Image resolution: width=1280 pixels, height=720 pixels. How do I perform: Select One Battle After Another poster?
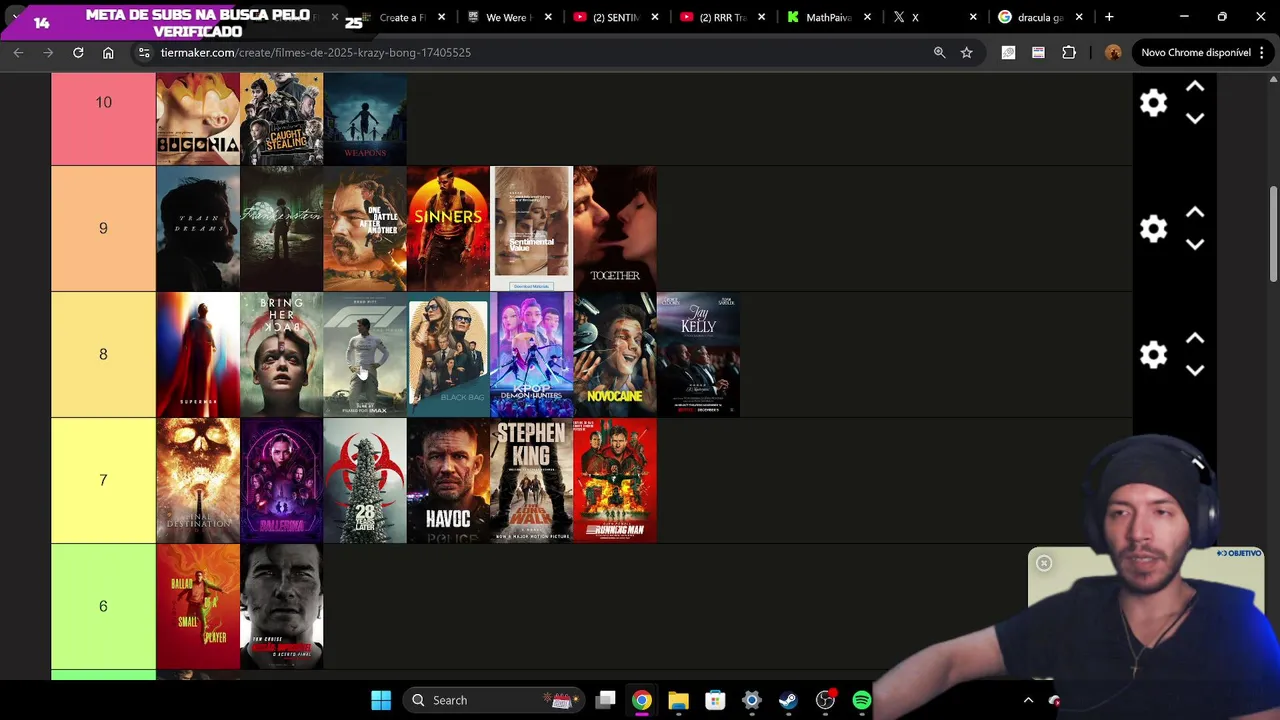click(365, 228)
